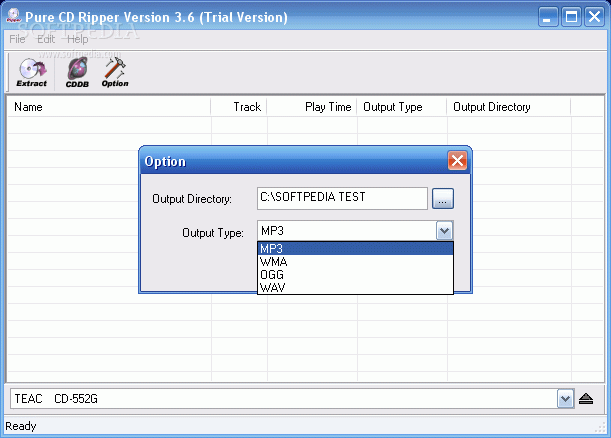Click the Output Type: label

(213, 233)
